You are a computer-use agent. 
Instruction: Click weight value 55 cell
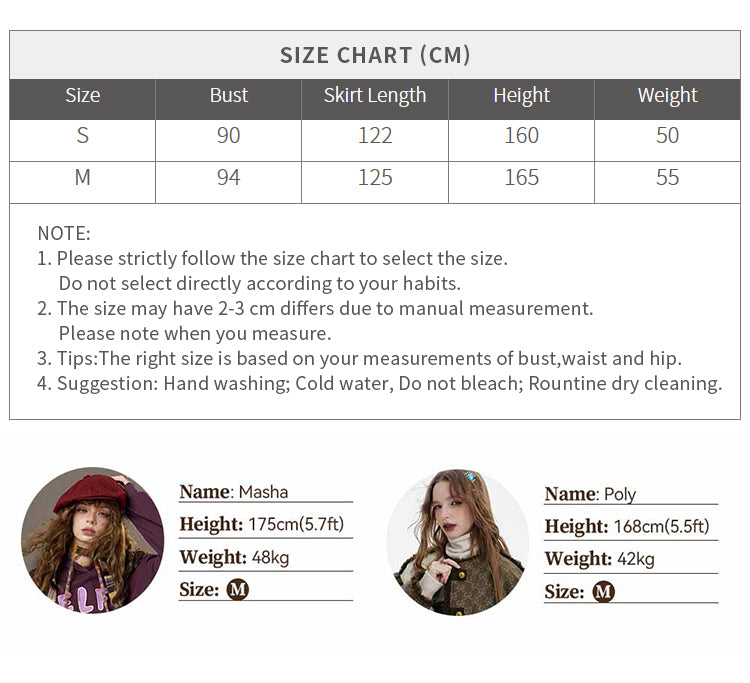point(667,177)
